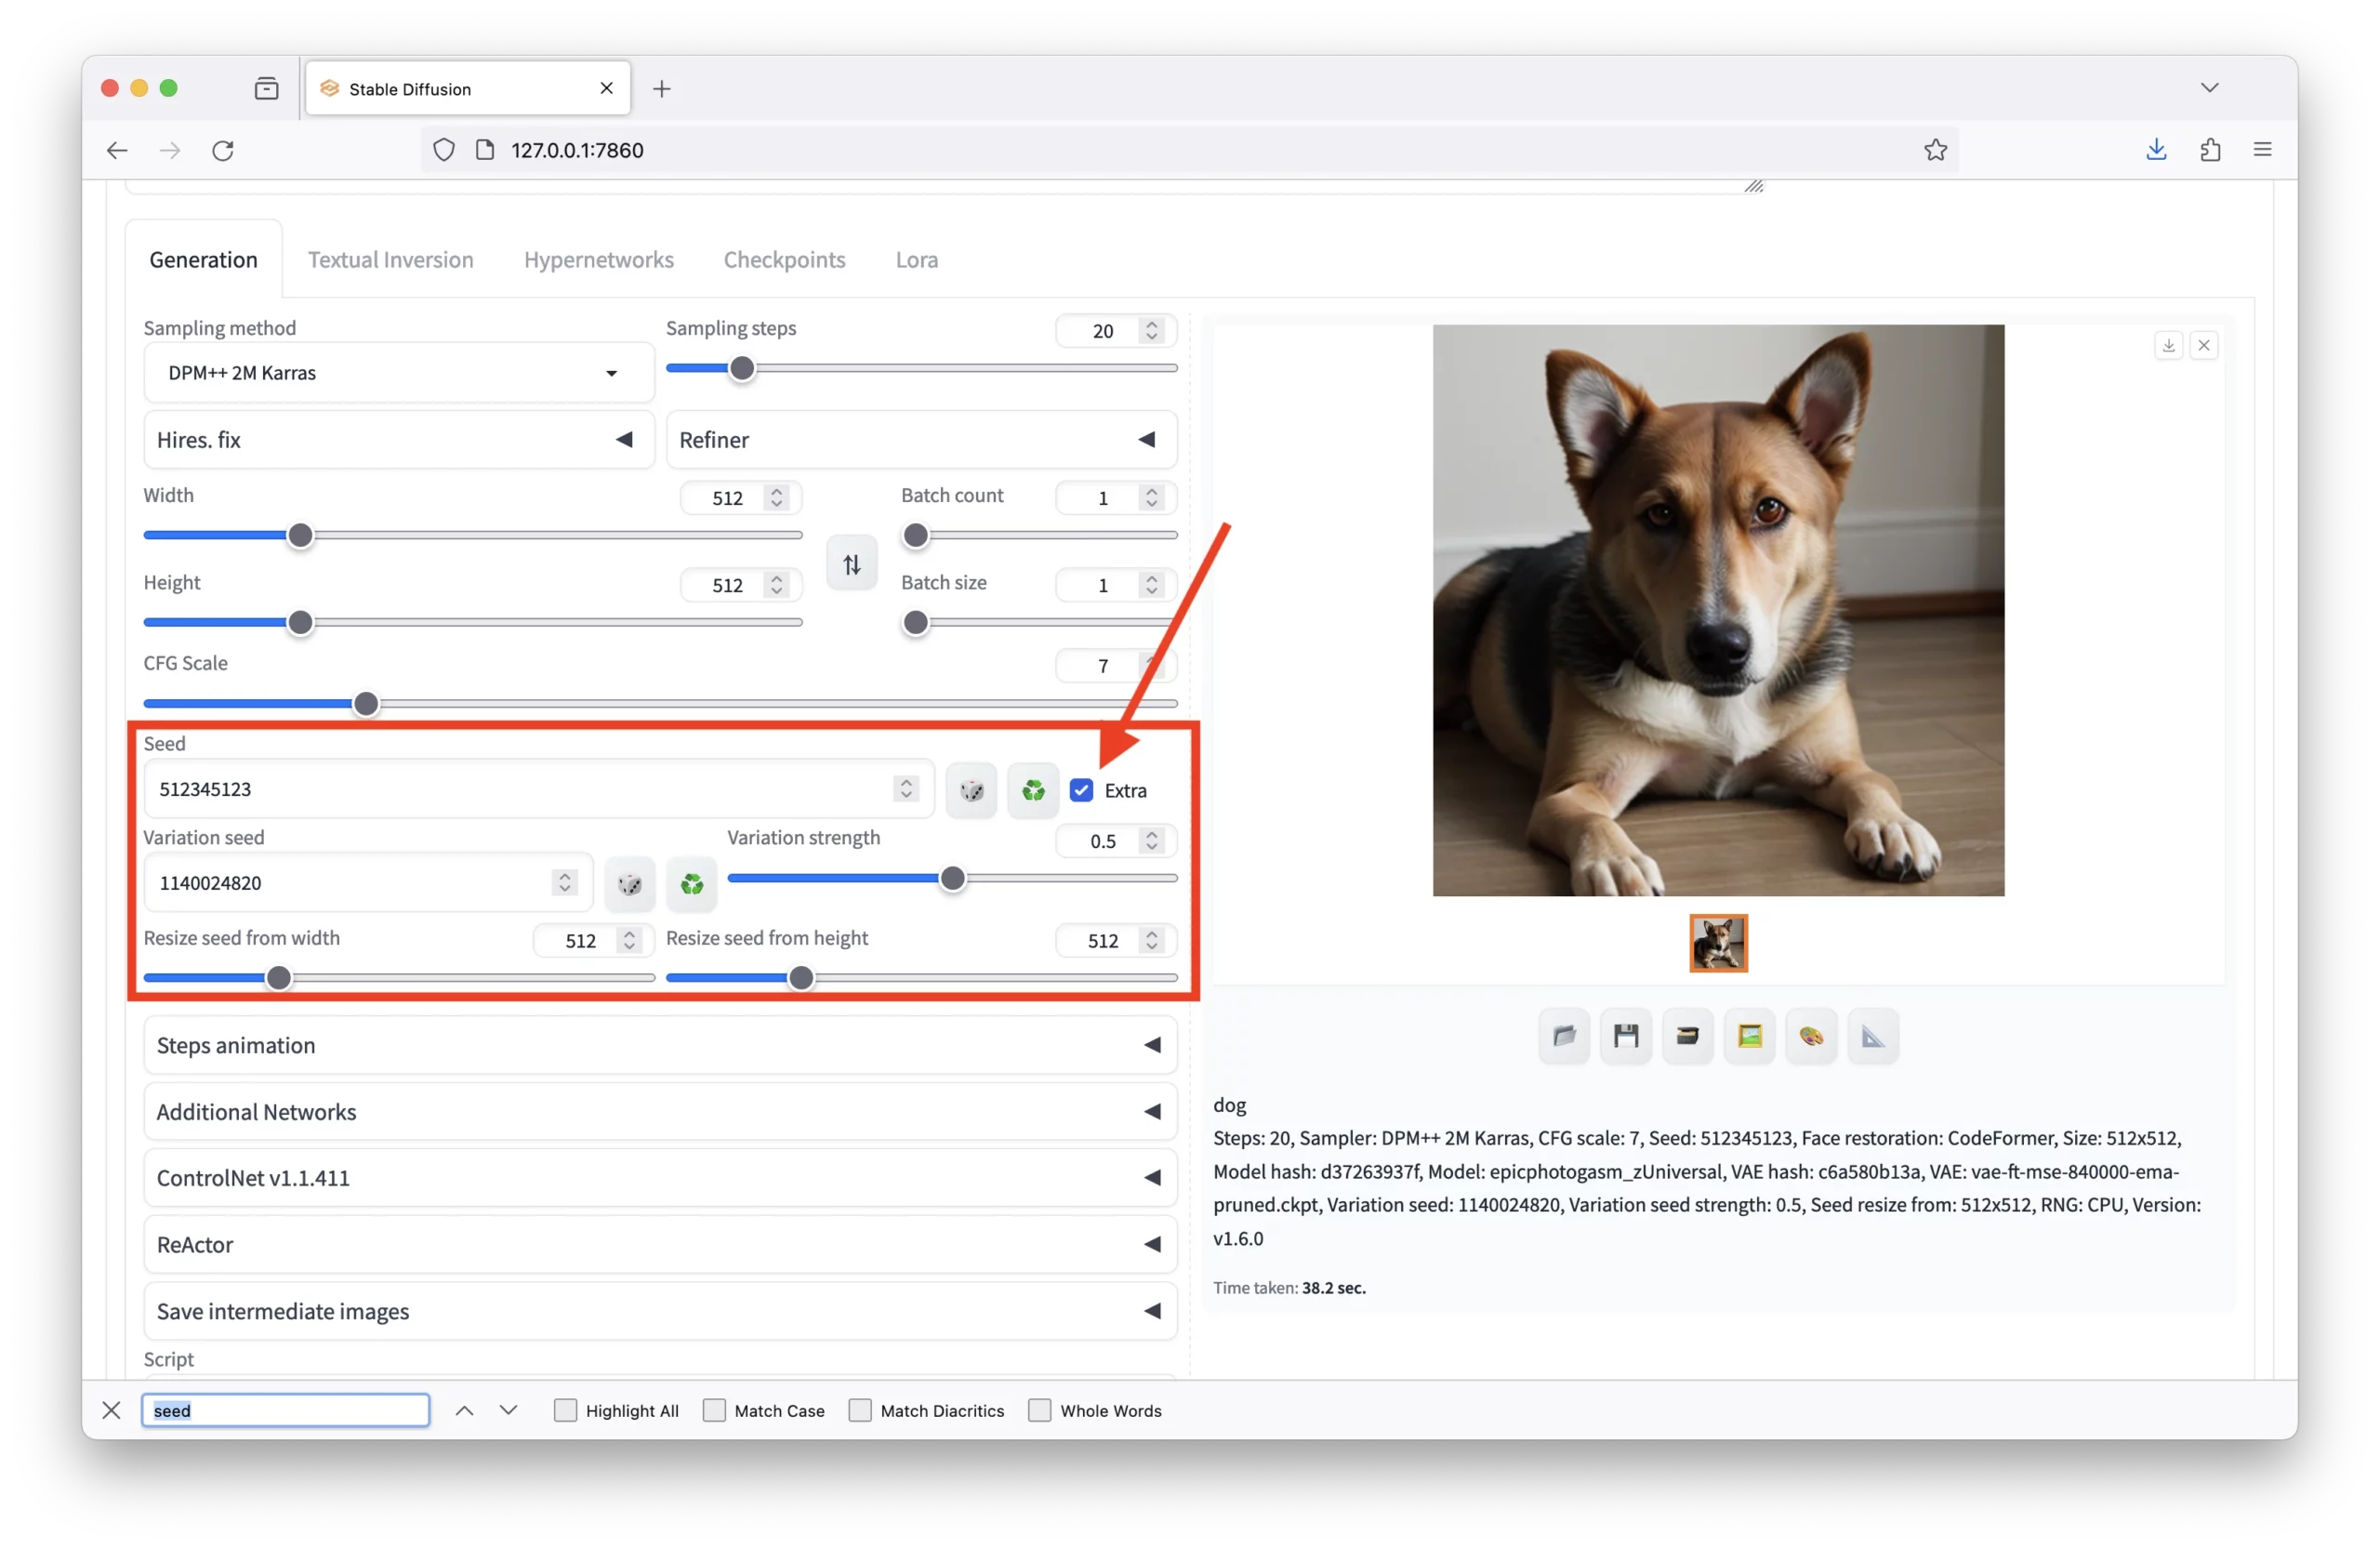2380x1548 pixels.
Task: Enable Match Case option
Action: pos(714,1411)
